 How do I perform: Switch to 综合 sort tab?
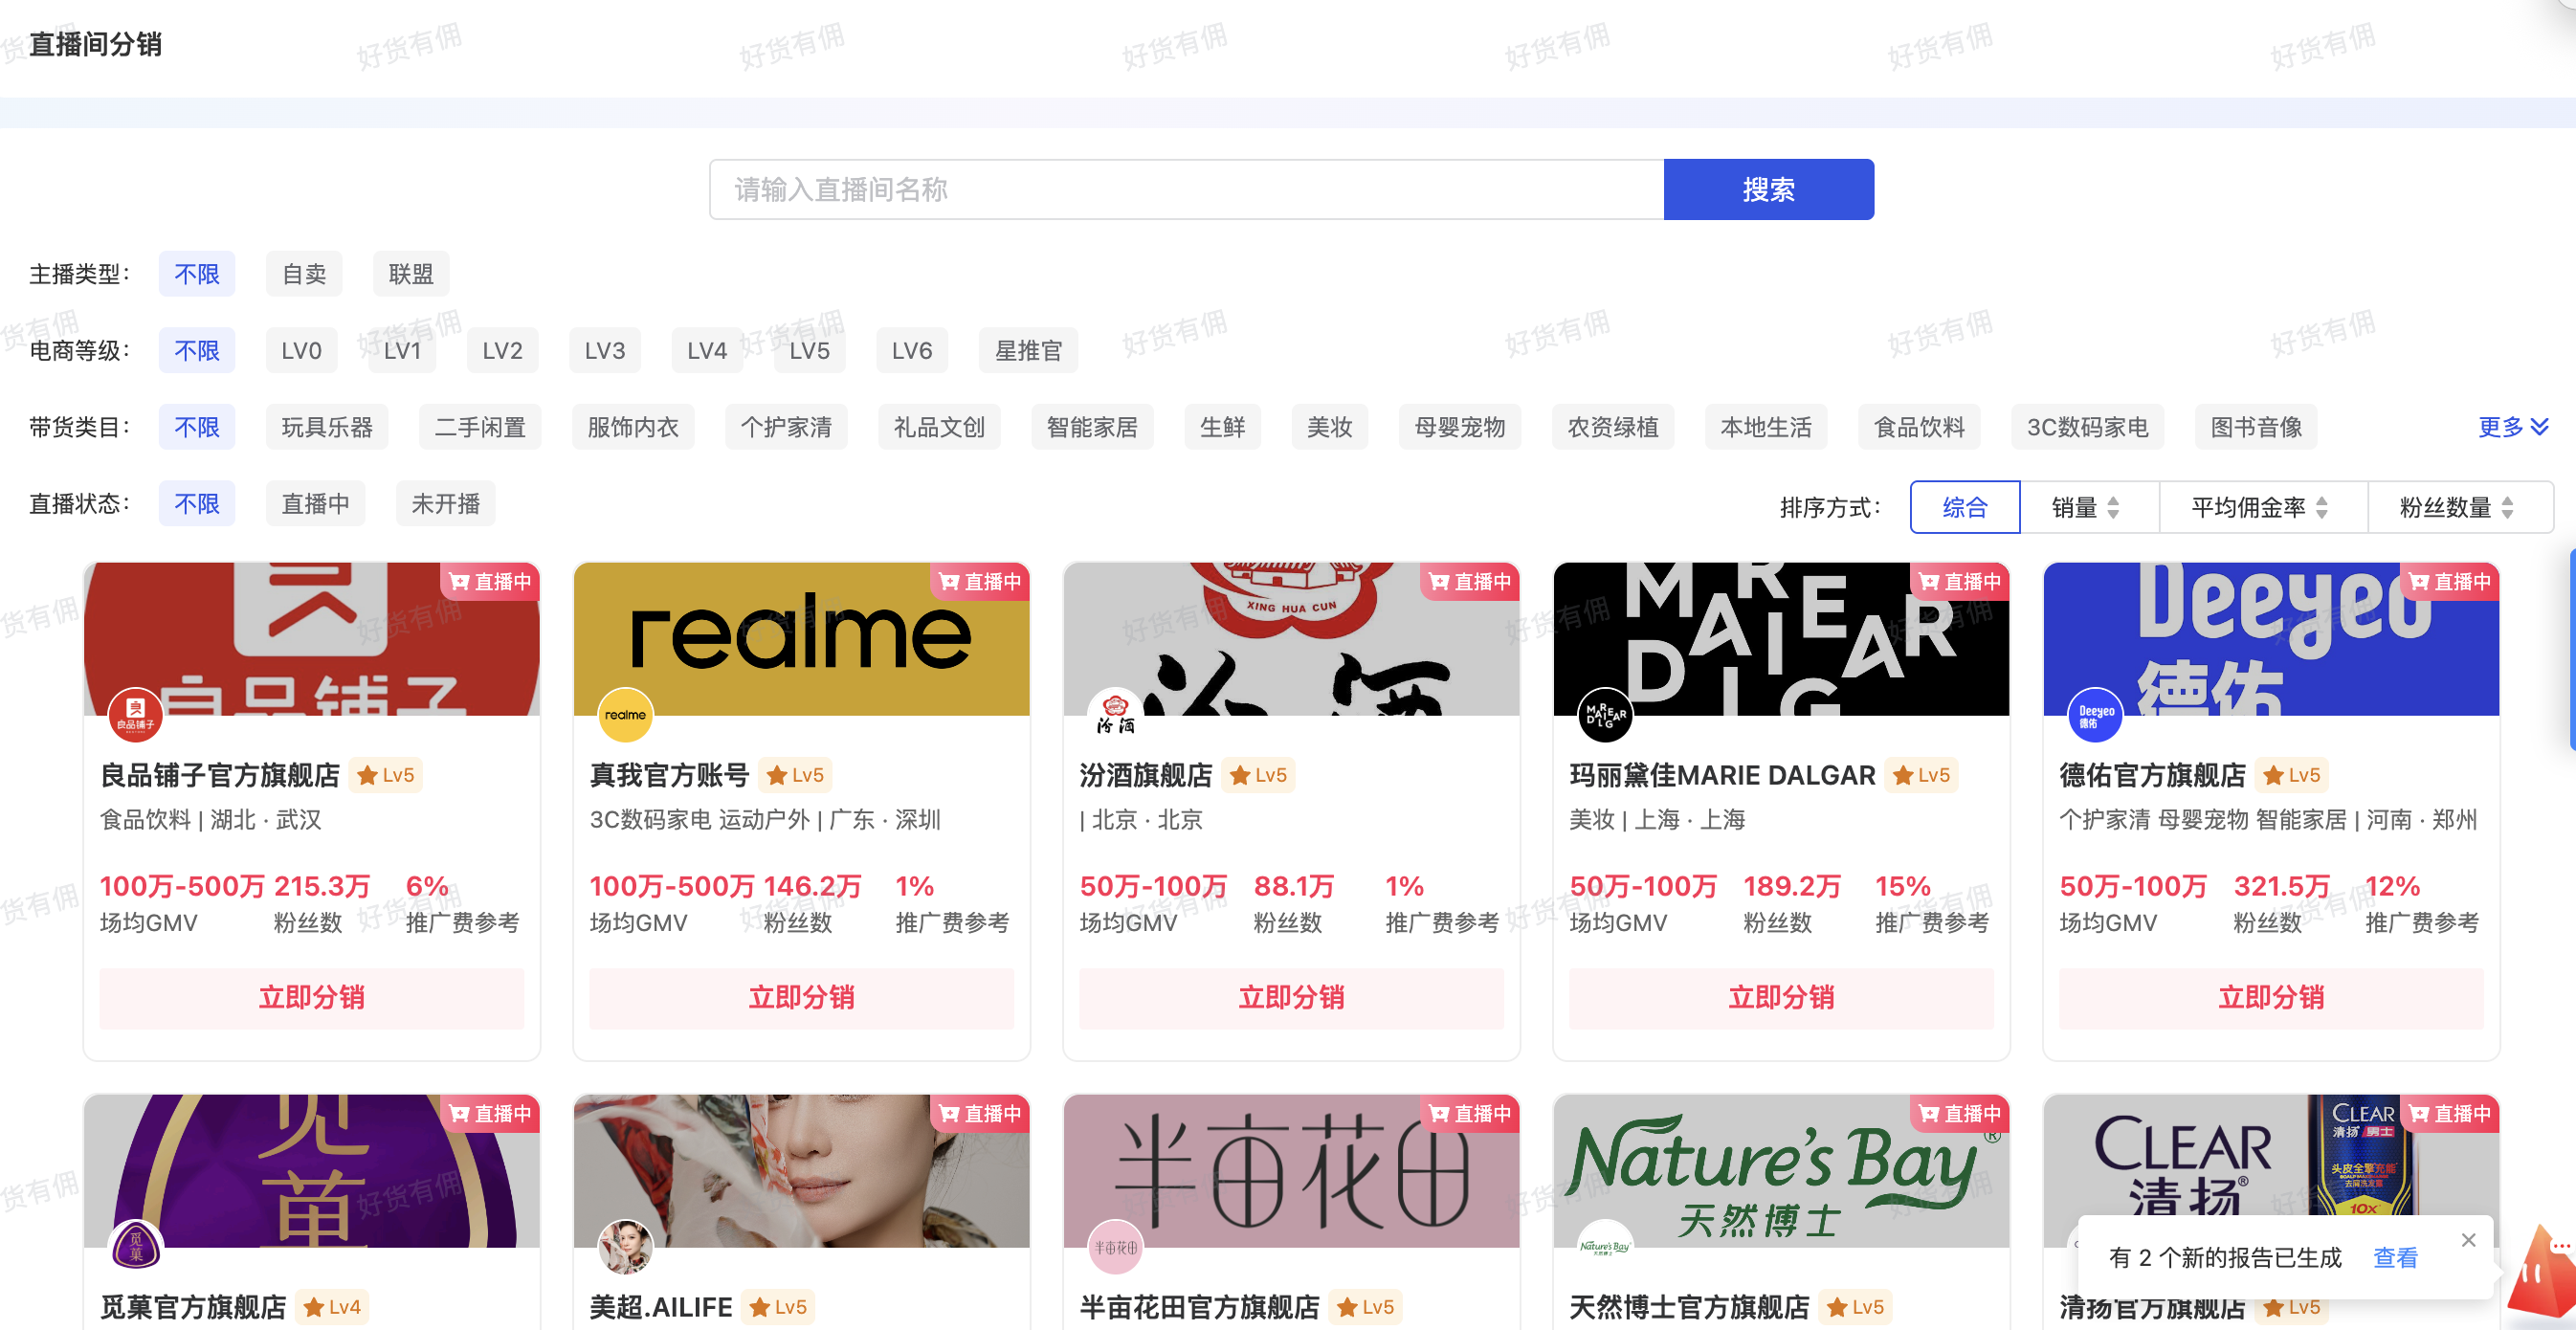click(x=1964, y=508)
